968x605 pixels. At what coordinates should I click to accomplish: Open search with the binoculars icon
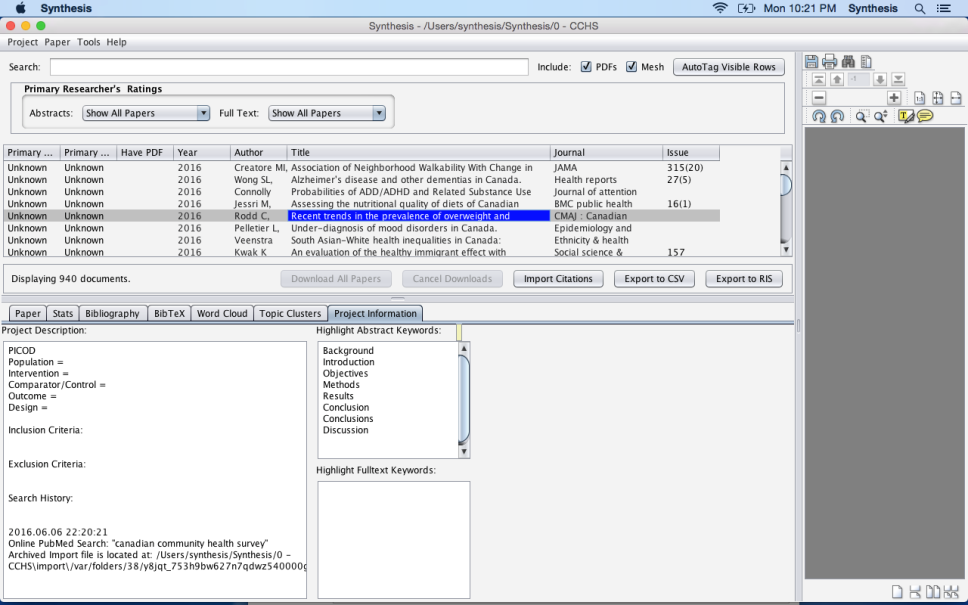tap(848, 62)
